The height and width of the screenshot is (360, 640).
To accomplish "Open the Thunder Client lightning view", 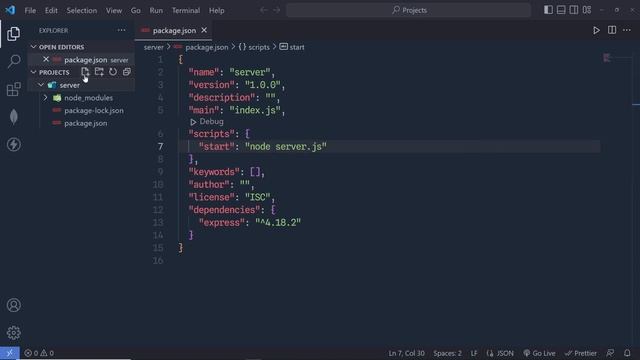I will pos(13,144).
